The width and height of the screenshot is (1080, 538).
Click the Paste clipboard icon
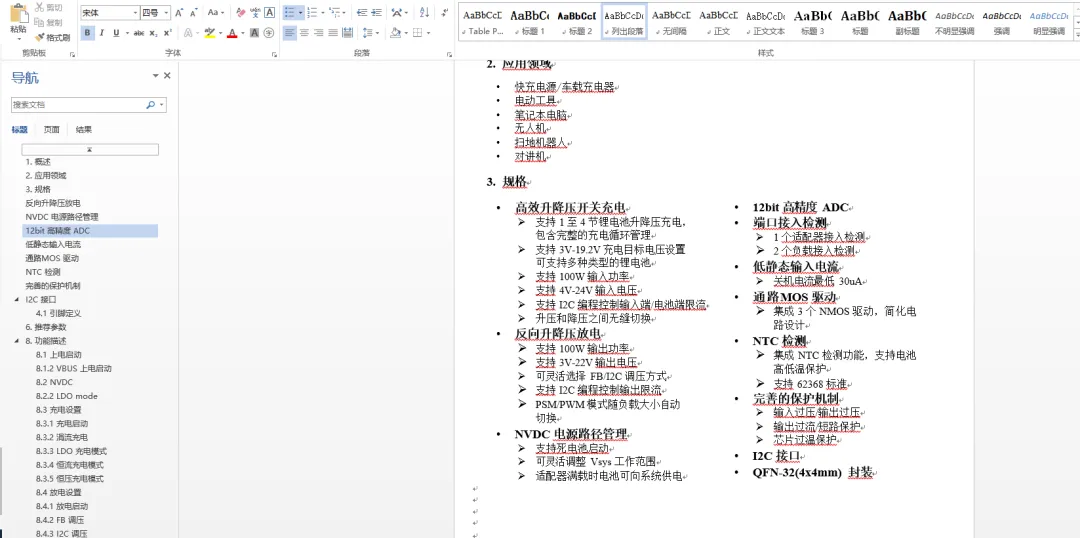pyautogui.click(x=19, y=14)
